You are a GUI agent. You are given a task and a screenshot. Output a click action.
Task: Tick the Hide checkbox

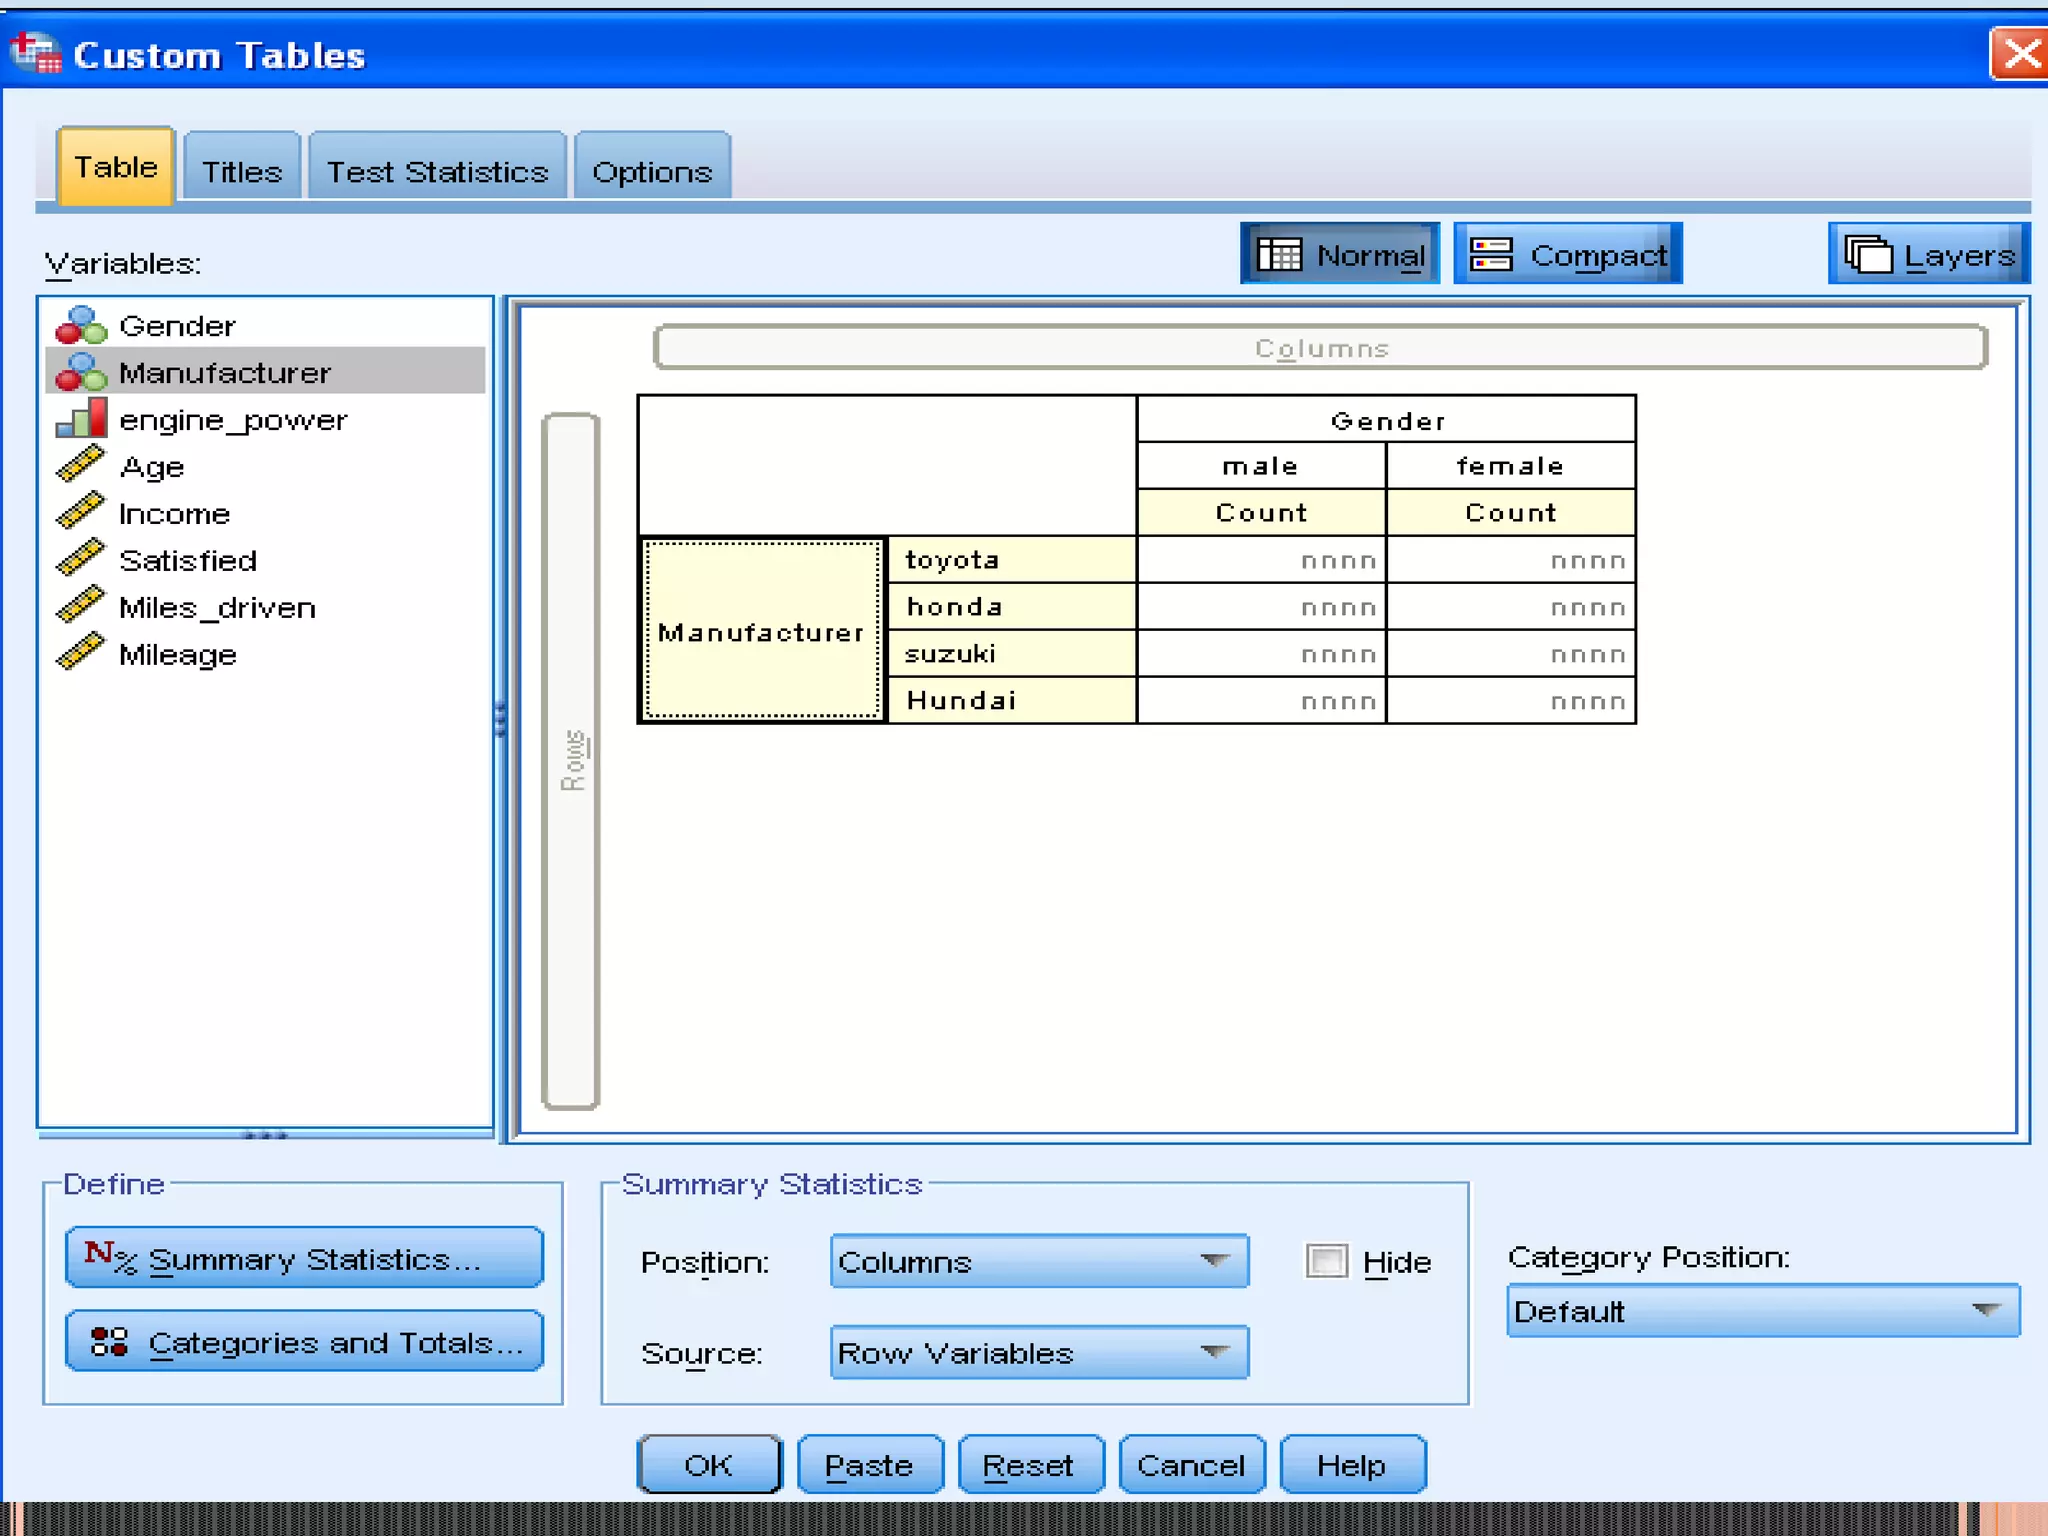tap(1327, 1261)
